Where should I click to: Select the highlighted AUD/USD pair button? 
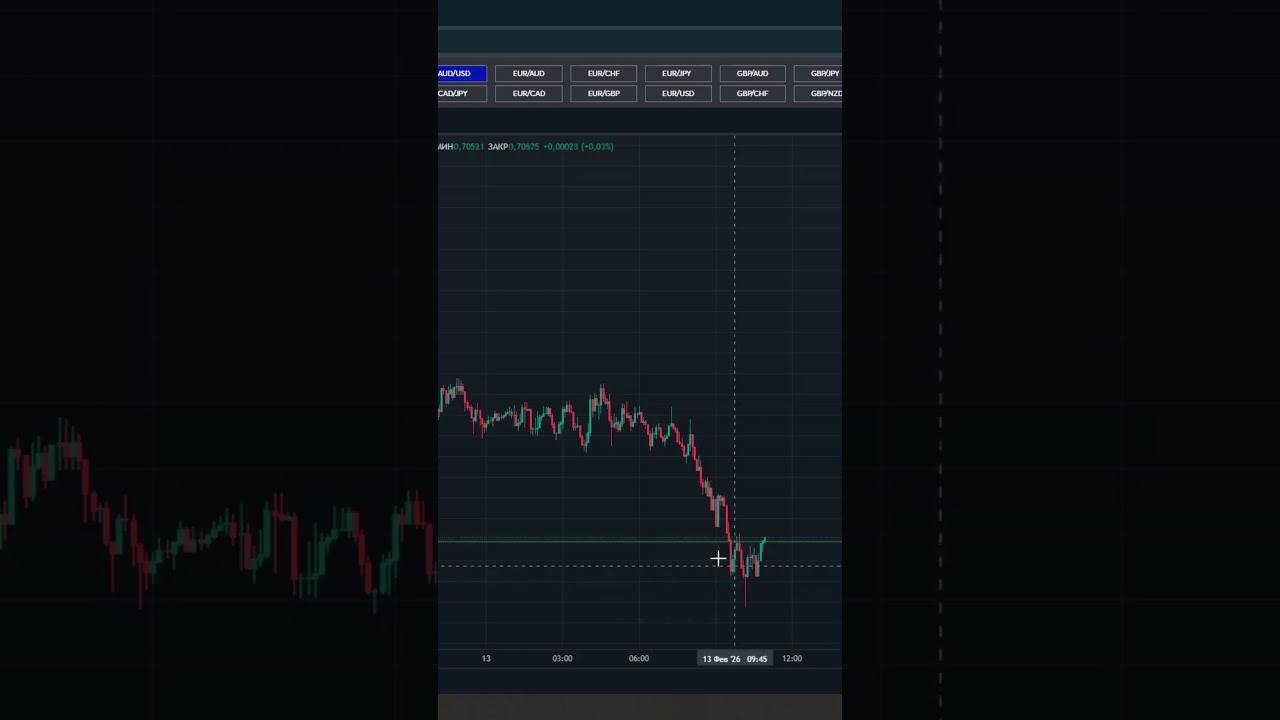[462, 73]
